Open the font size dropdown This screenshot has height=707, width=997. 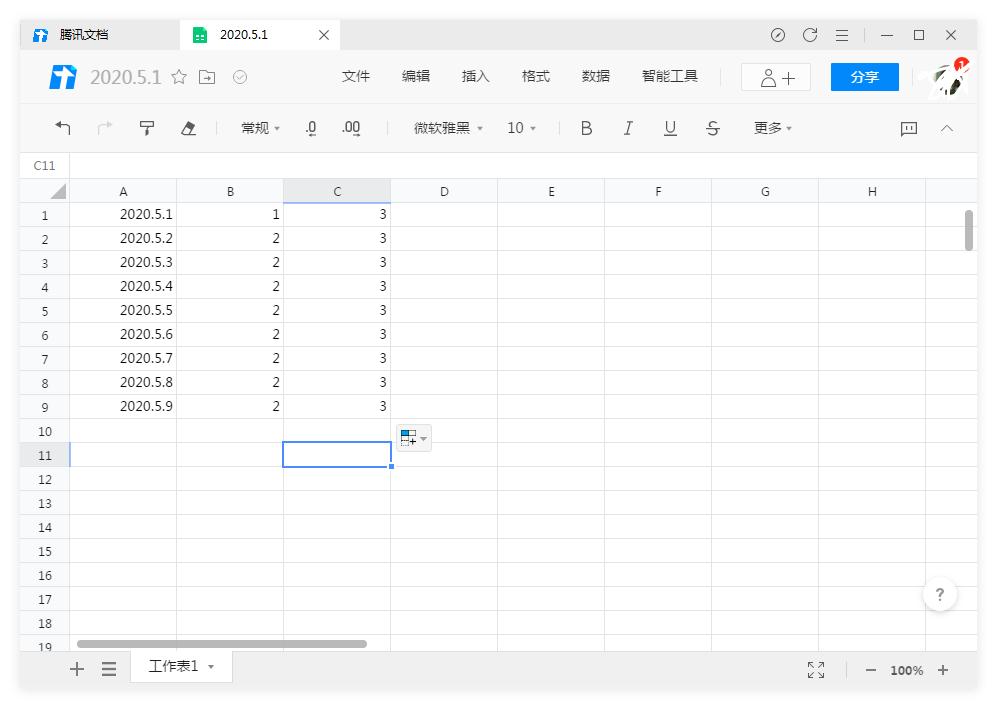tap(521, 128)
